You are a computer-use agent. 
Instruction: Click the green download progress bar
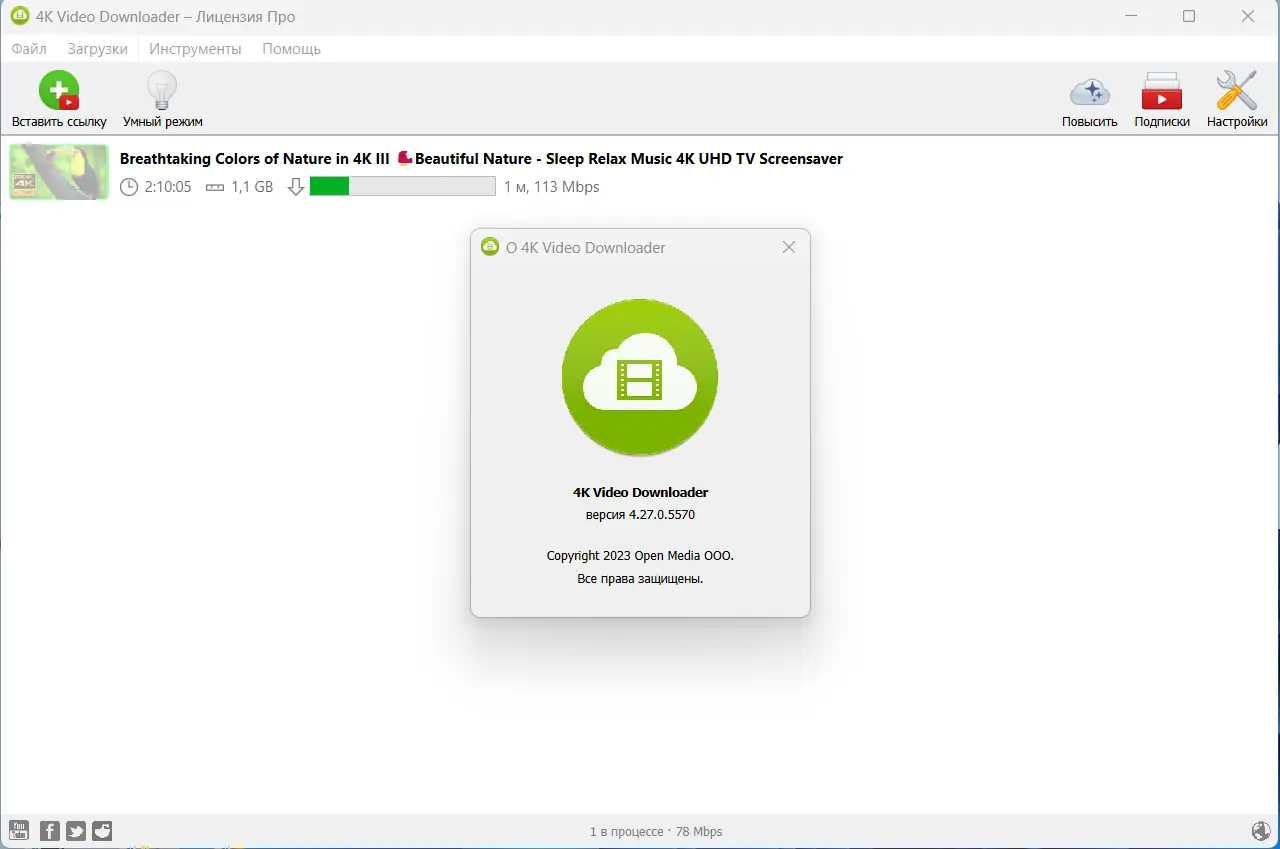402,186
